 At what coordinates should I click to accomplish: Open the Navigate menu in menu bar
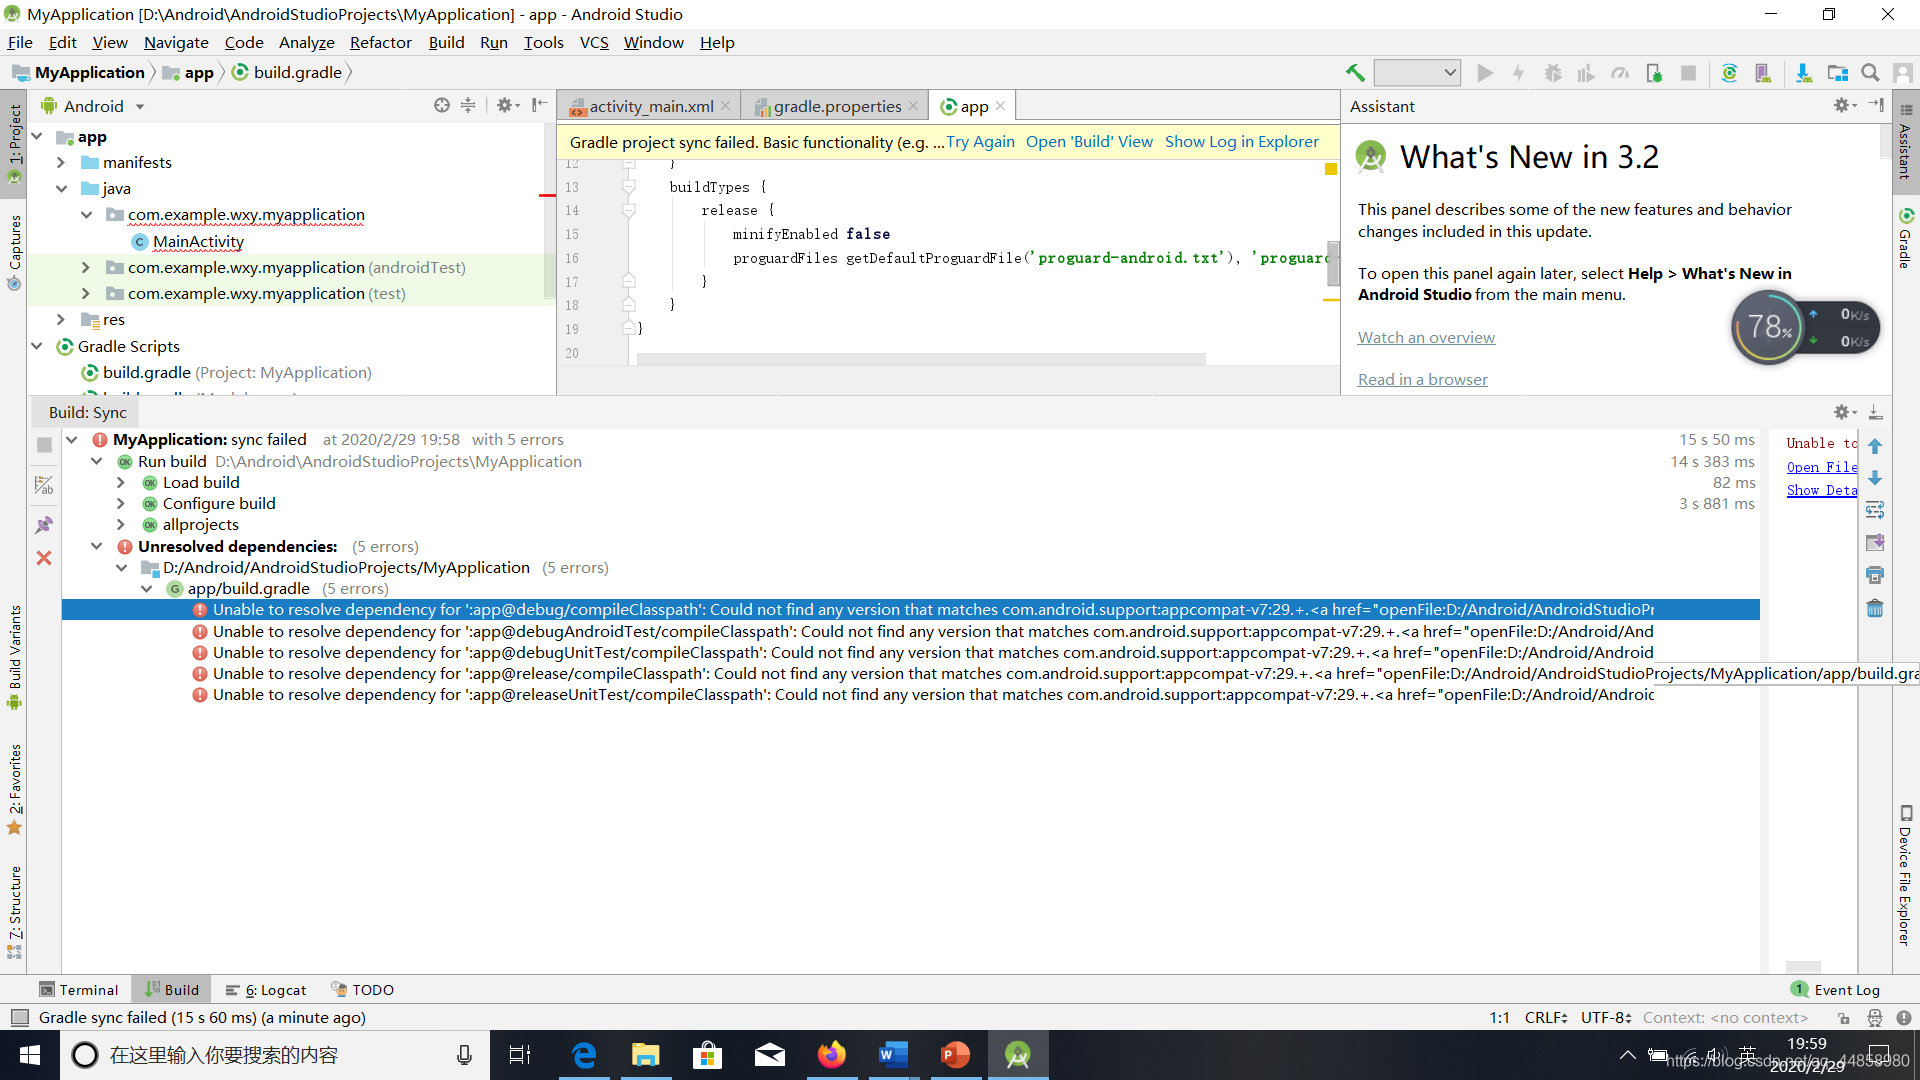[175, 42]
